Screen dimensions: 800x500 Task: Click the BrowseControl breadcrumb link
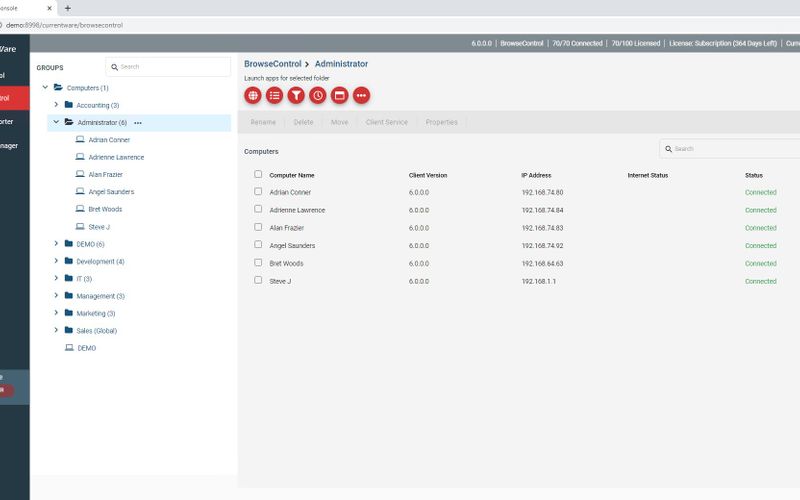(272, 64)
